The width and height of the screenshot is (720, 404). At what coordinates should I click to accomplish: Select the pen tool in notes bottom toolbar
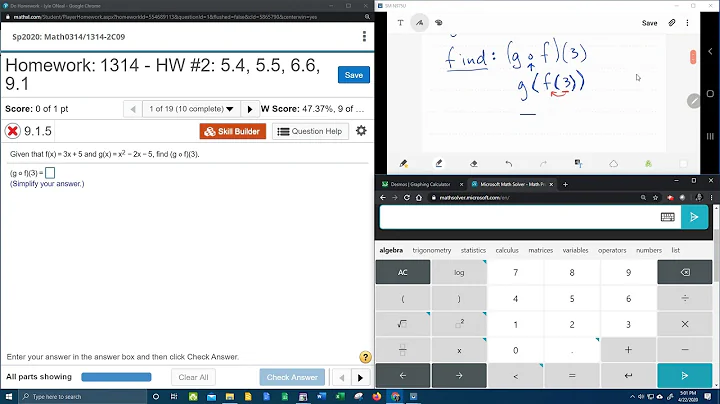click(404, 163)
